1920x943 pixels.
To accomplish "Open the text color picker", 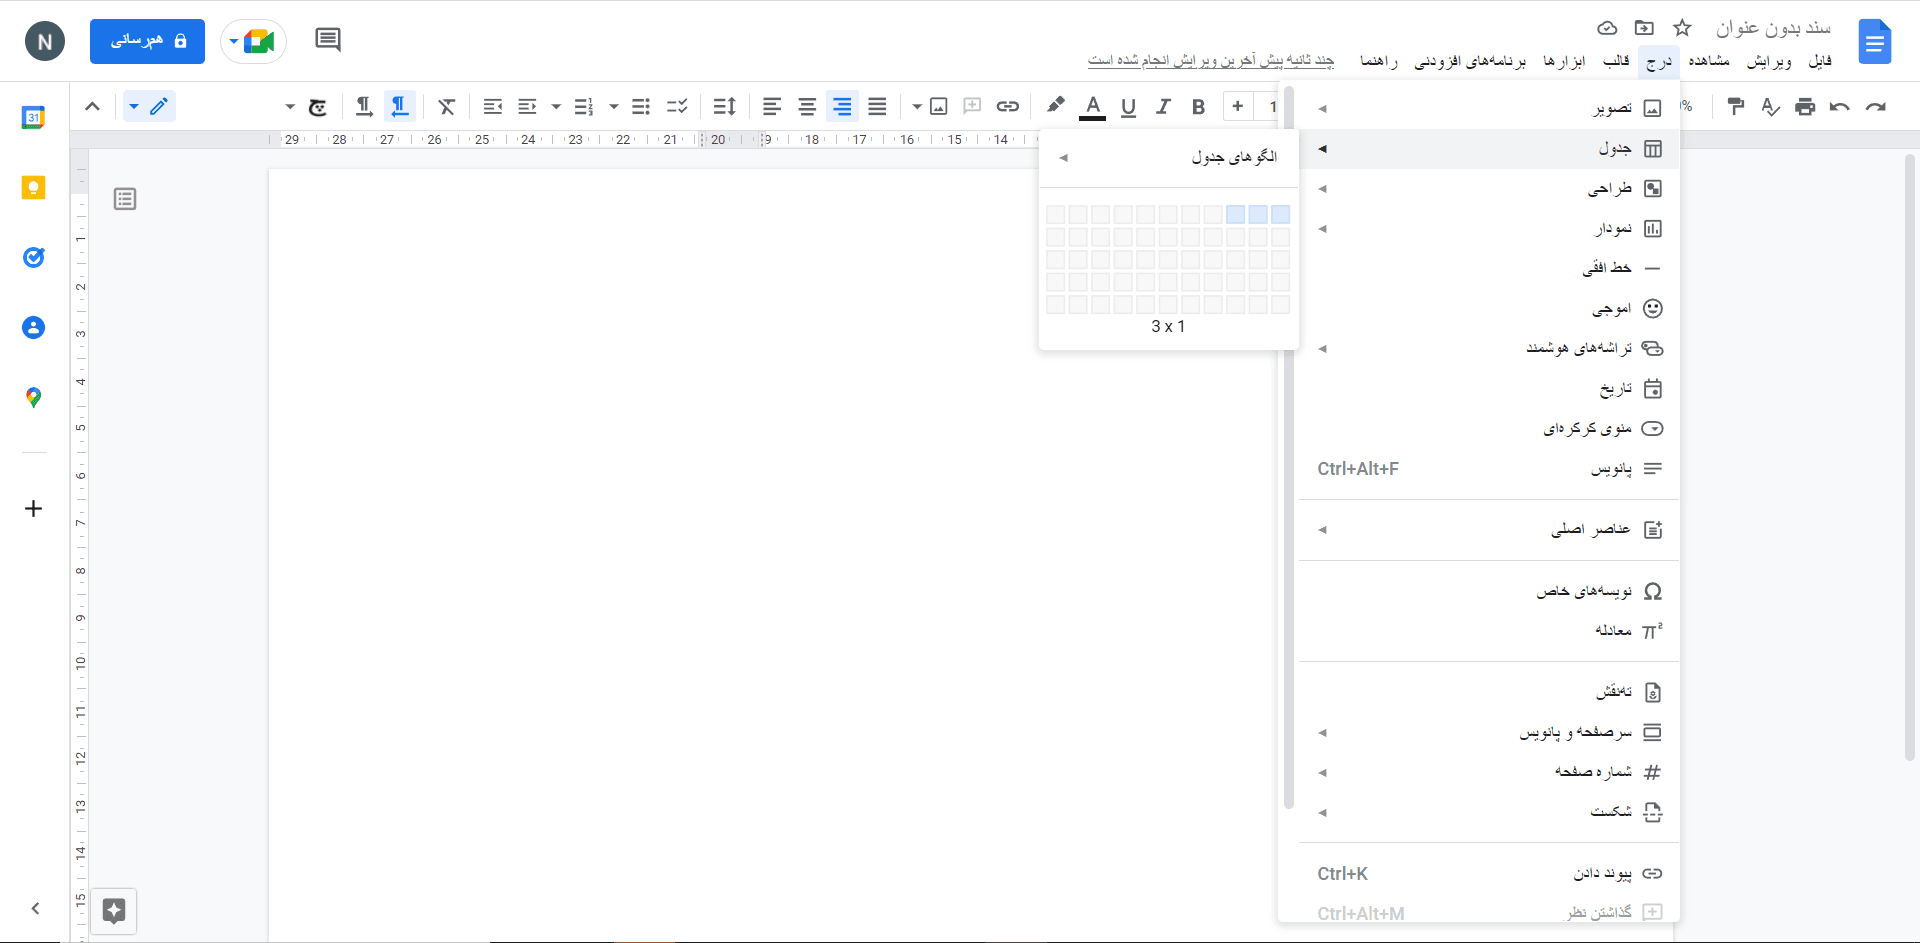I will click(x=1093, y=106).
